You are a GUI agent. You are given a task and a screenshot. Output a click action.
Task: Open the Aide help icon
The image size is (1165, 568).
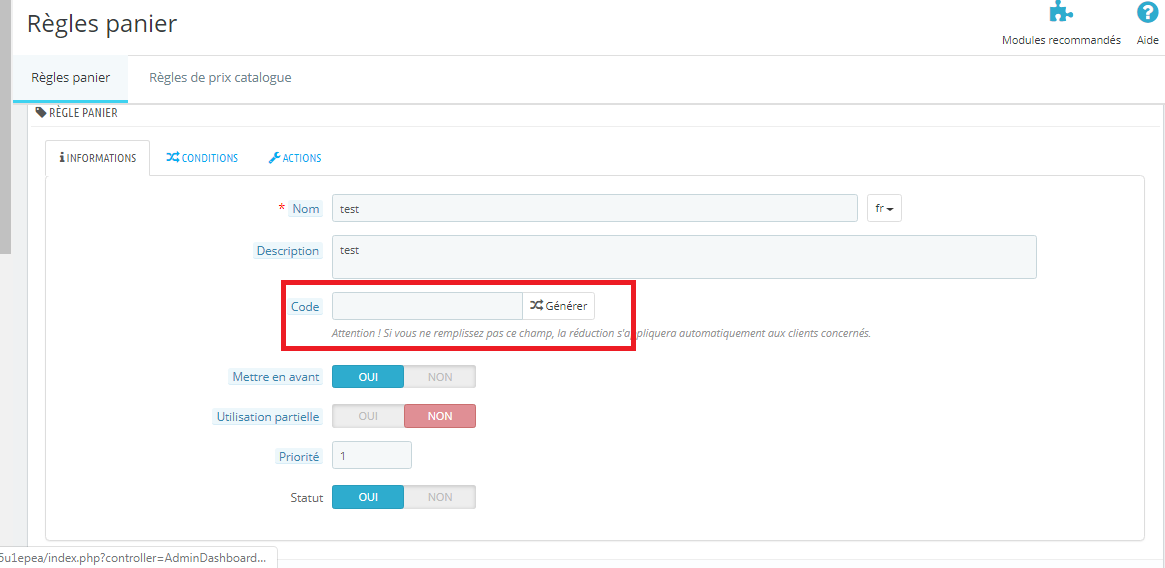pyautogui.click(x=1148, y=13)
